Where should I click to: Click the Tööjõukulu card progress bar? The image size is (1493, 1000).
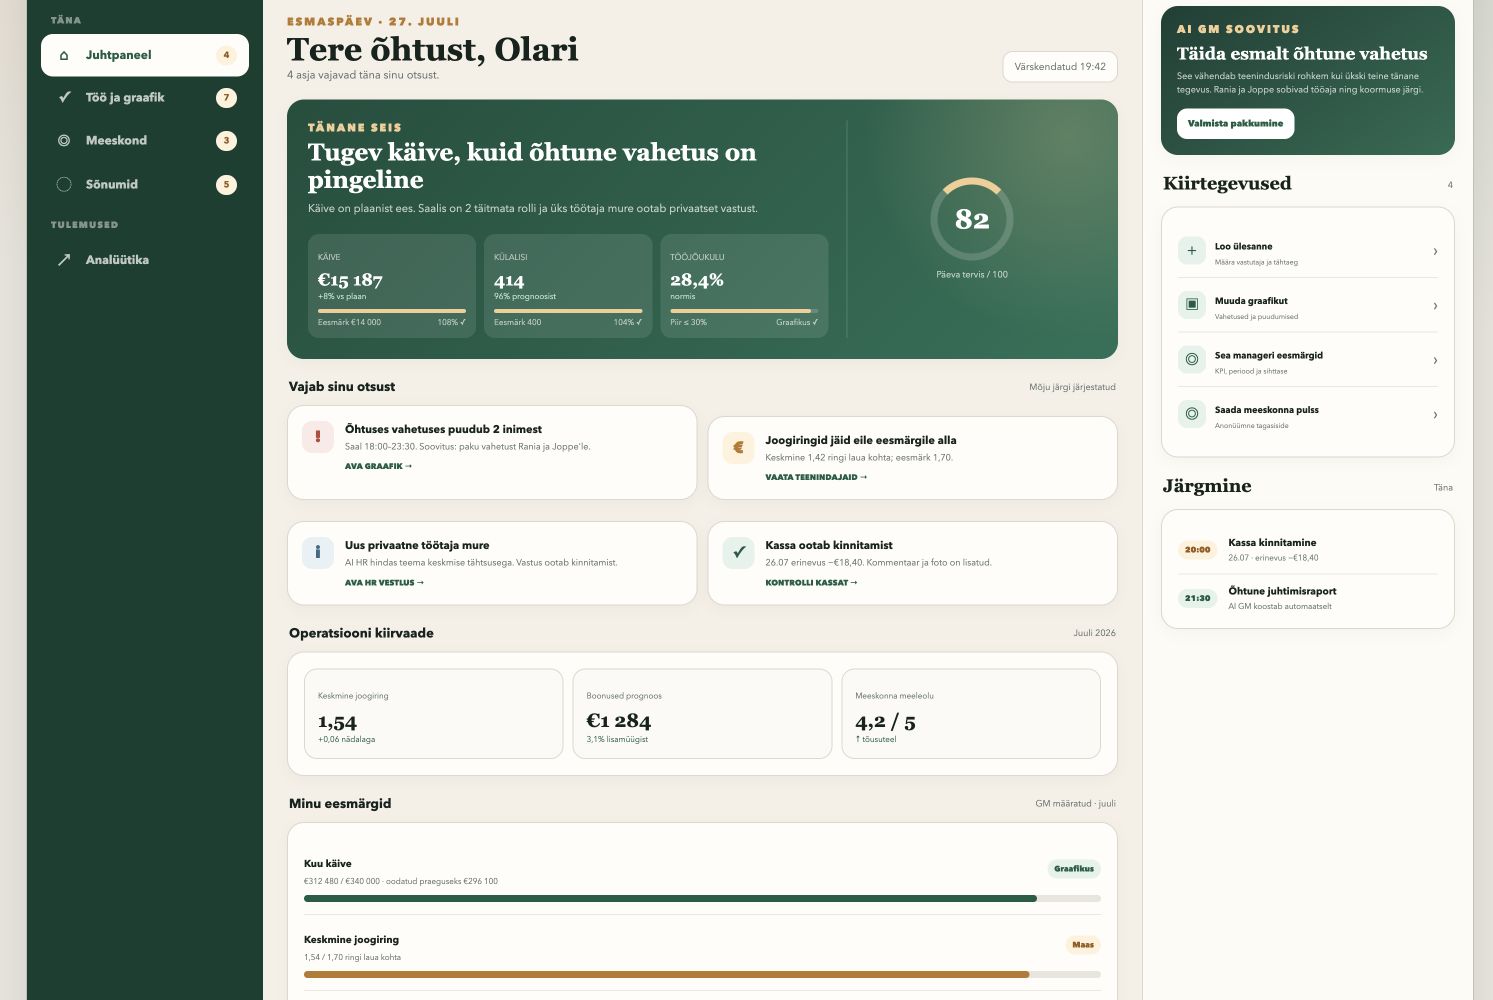(744, 311)
